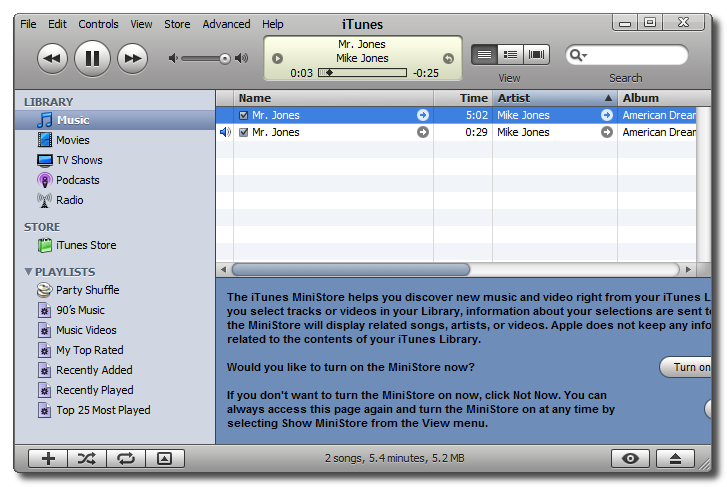
Task: Open the Advanced menu
Action: [226, 24]
